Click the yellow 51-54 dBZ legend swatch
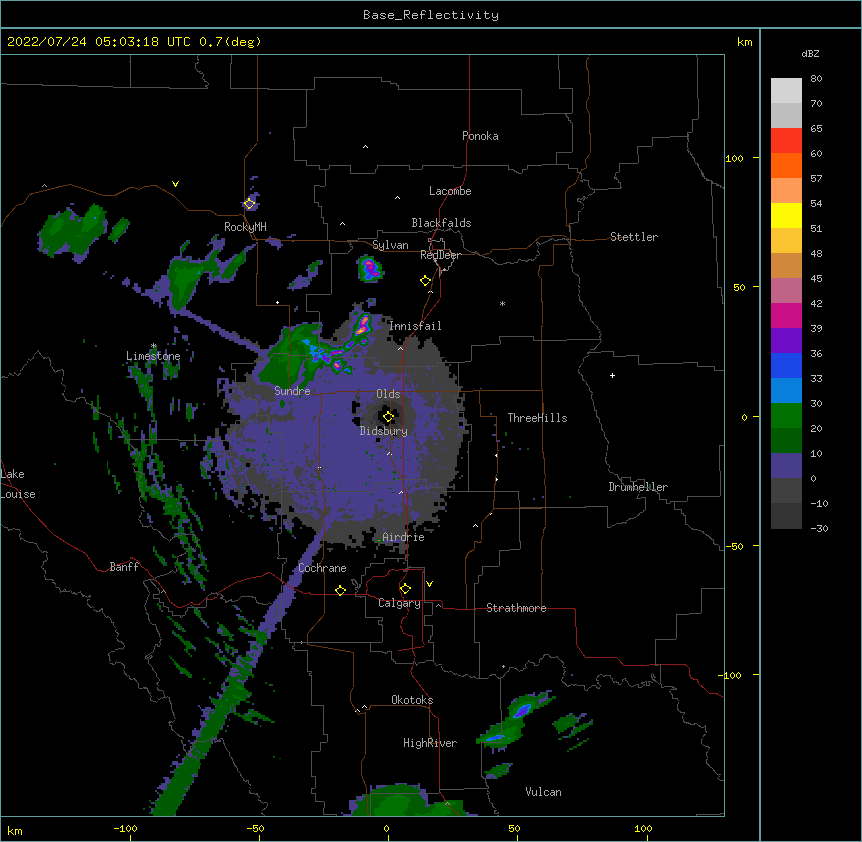862x842 pixels. click(x=786, y=215)
